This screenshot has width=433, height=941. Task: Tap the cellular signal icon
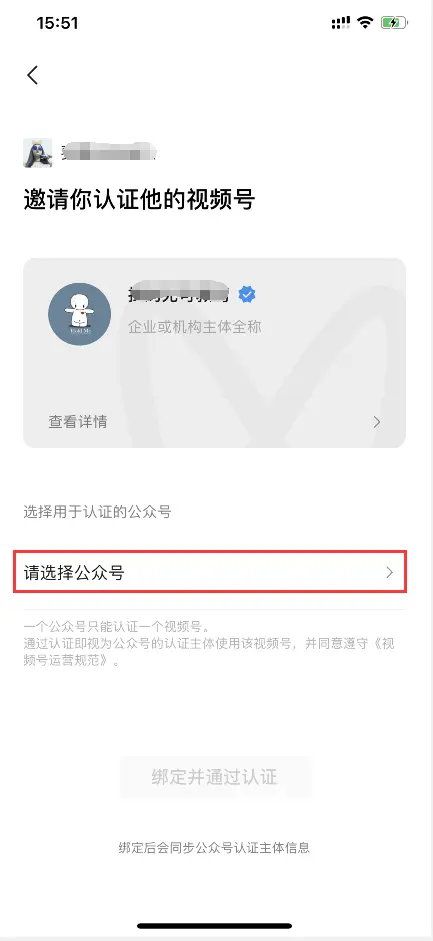[341, 23]
